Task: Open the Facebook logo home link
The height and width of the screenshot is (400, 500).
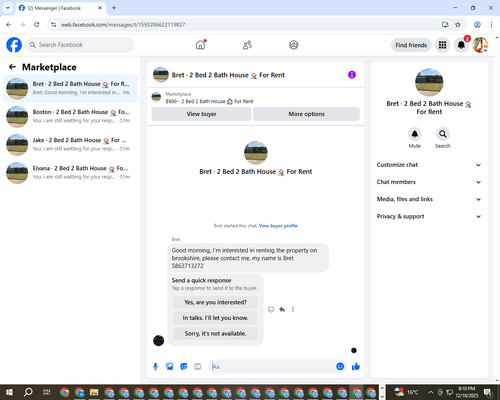Action: (x=14, y=45)
